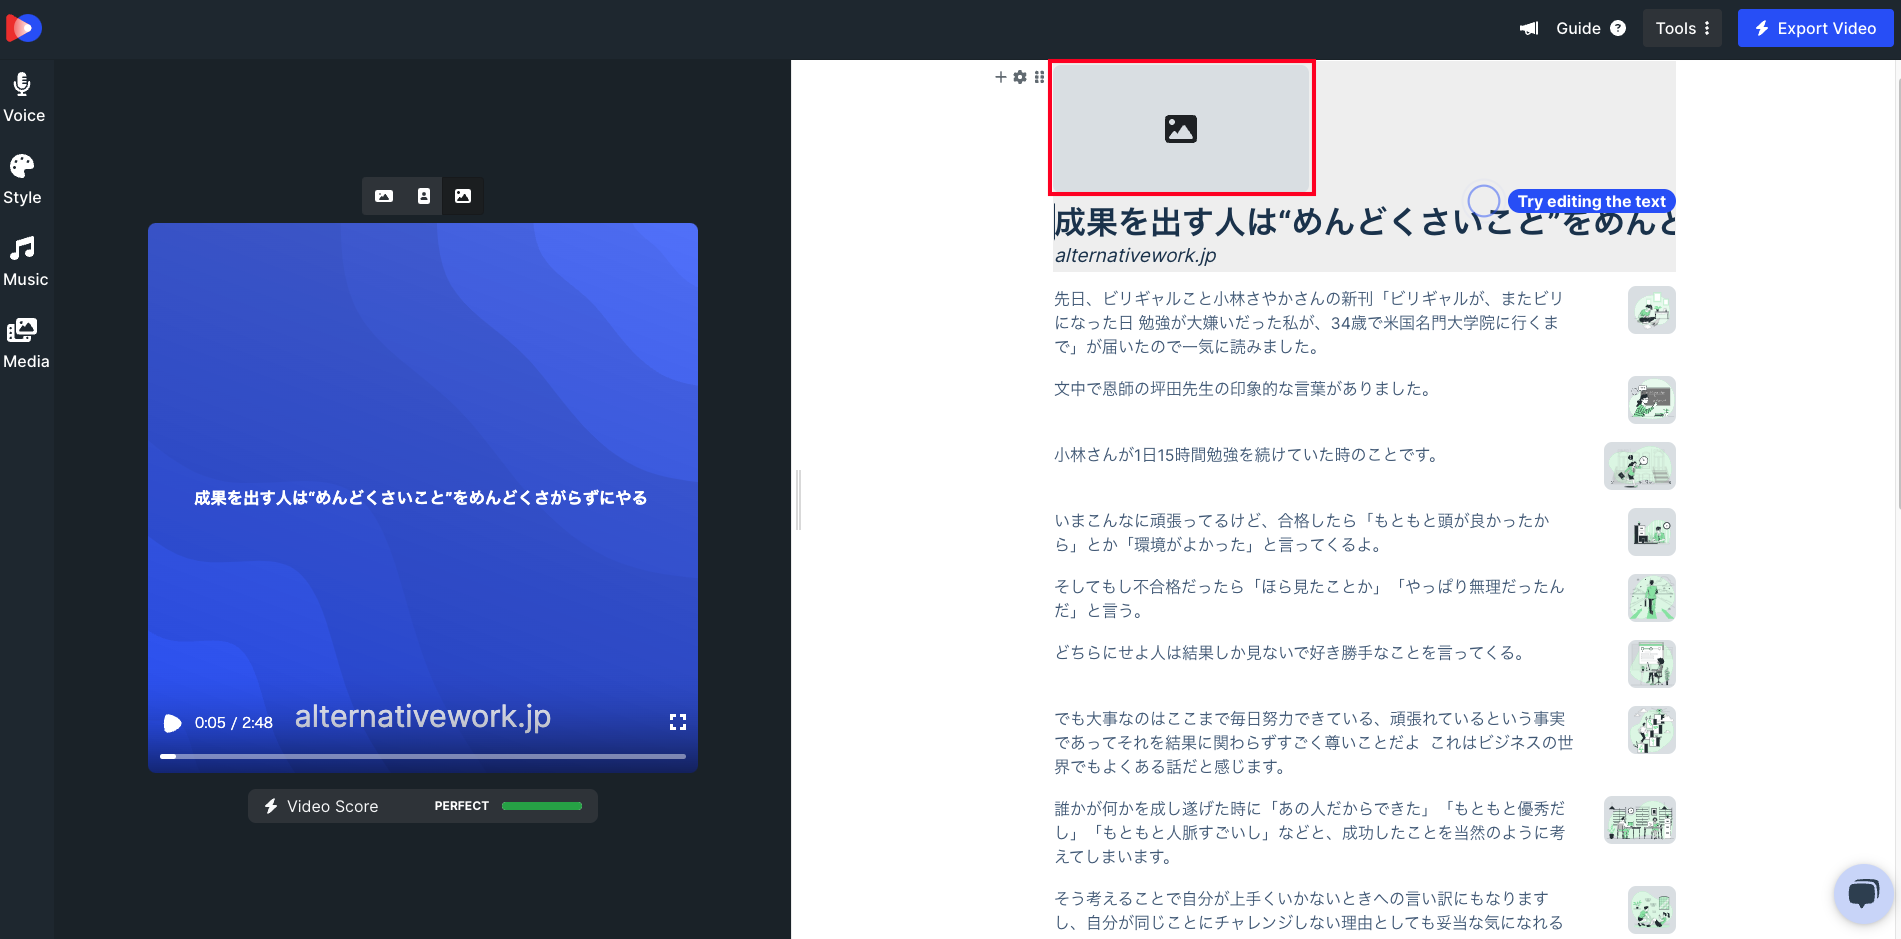Select square video format icon

coord(463,196)
